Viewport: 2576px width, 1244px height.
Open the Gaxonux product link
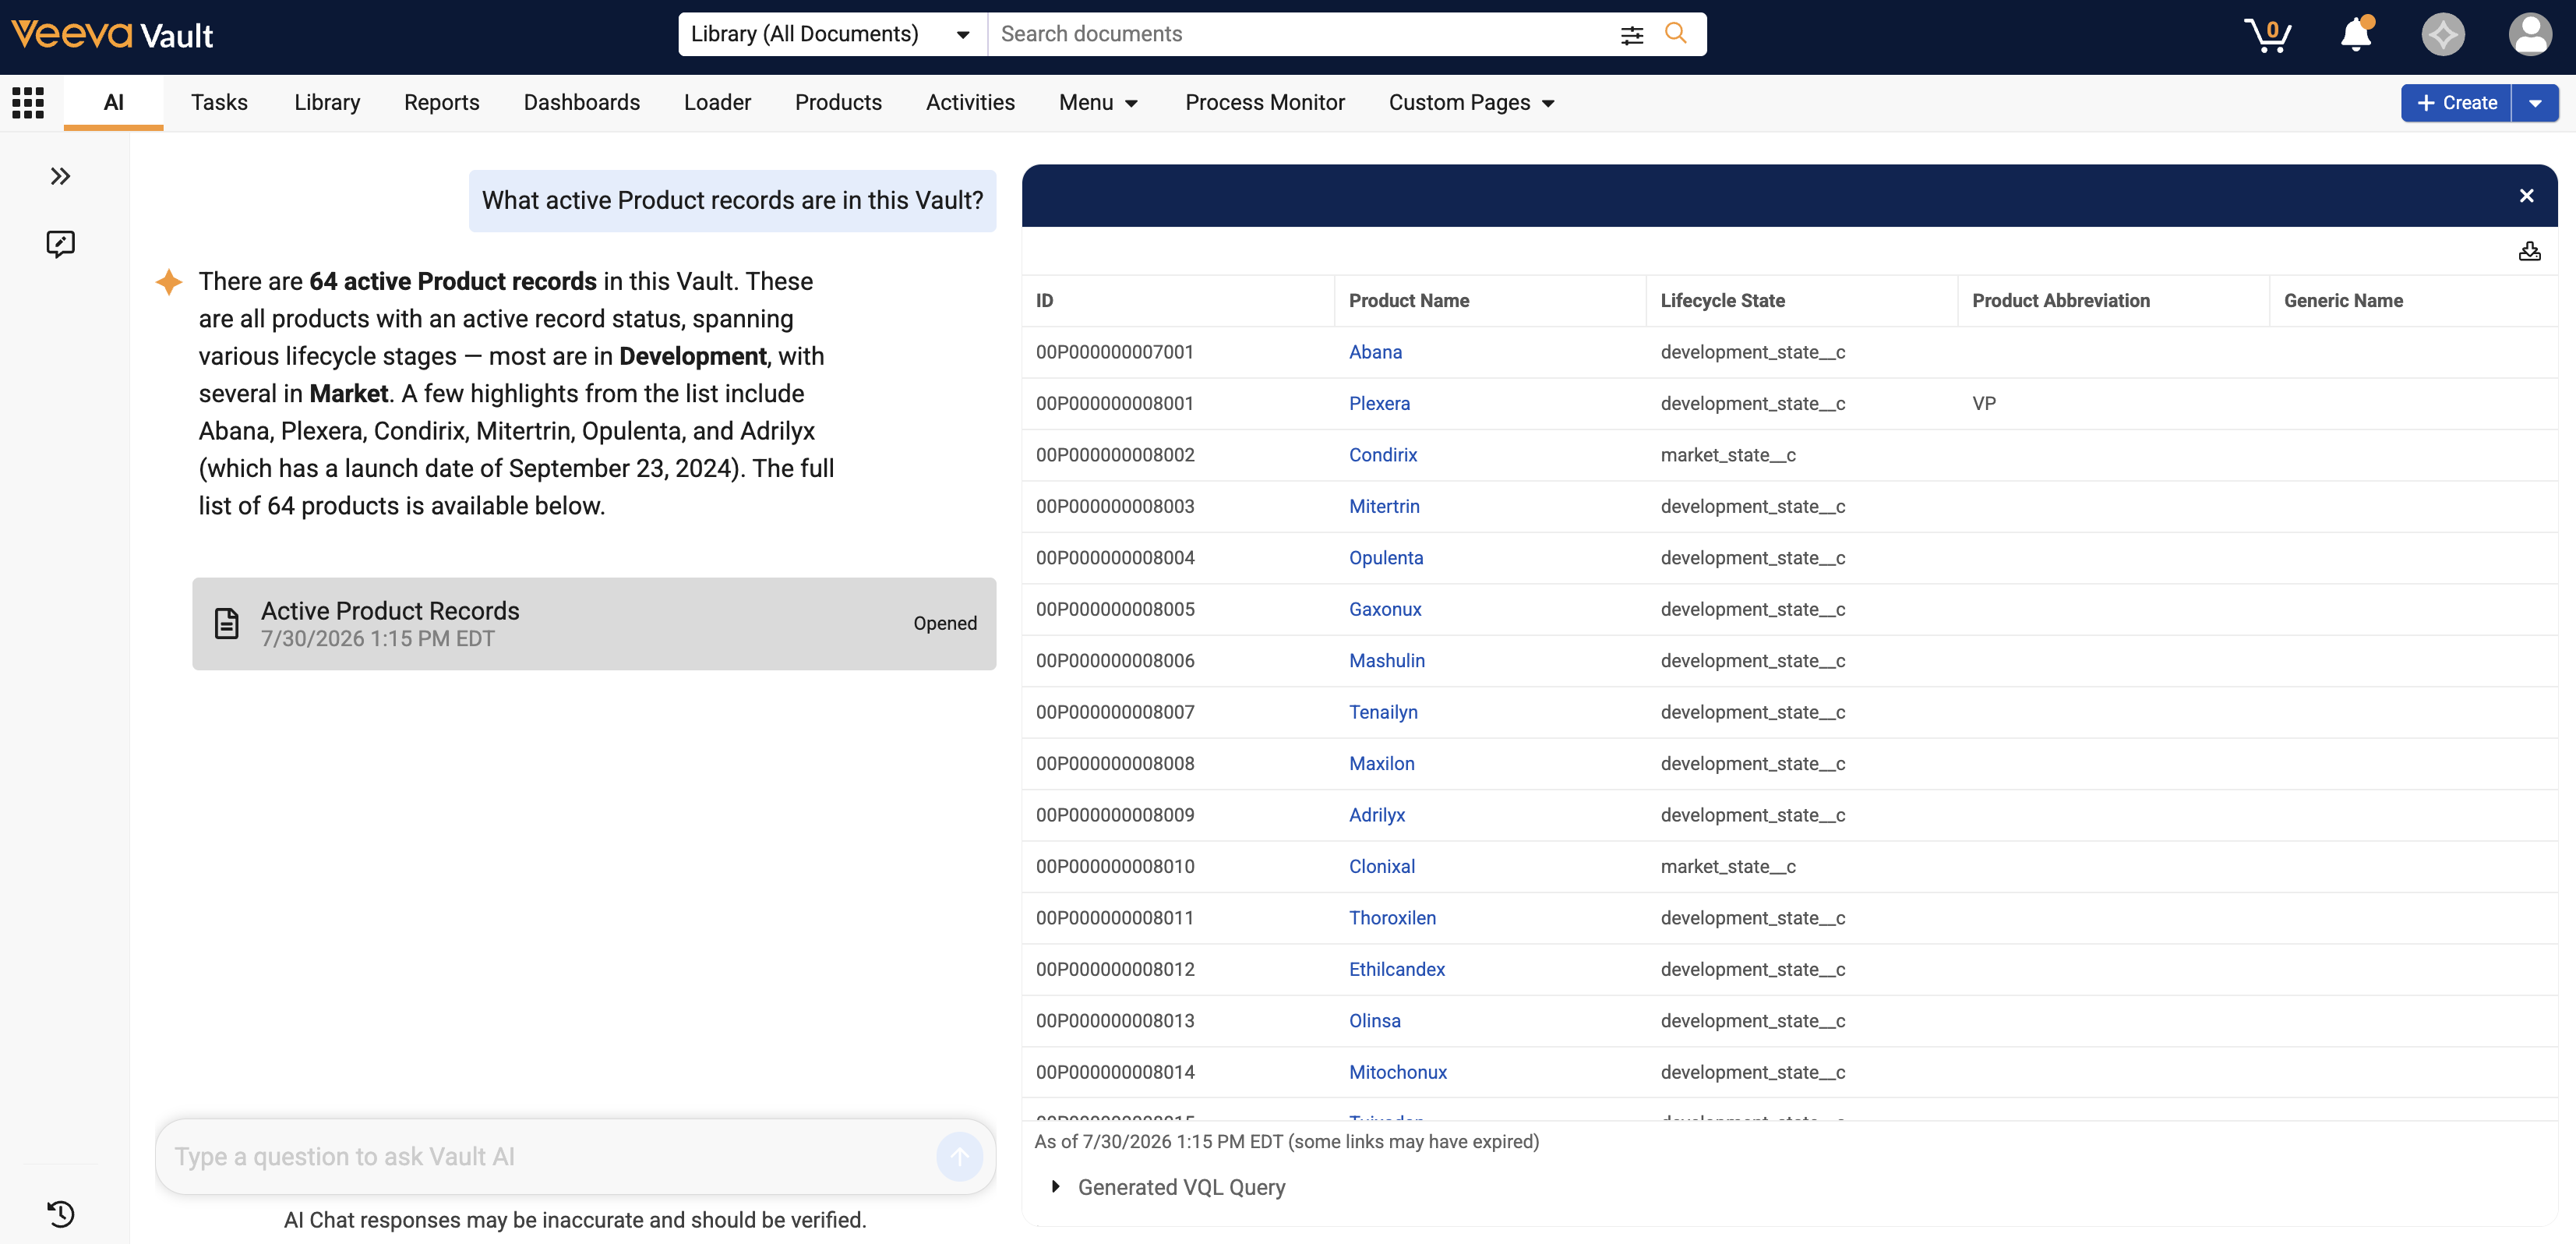click(x=1384, y=609)
